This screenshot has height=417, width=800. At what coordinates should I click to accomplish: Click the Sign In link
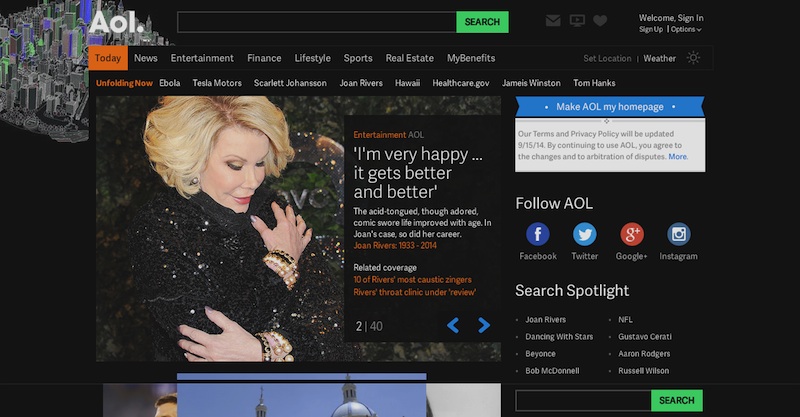click(690, 18)
